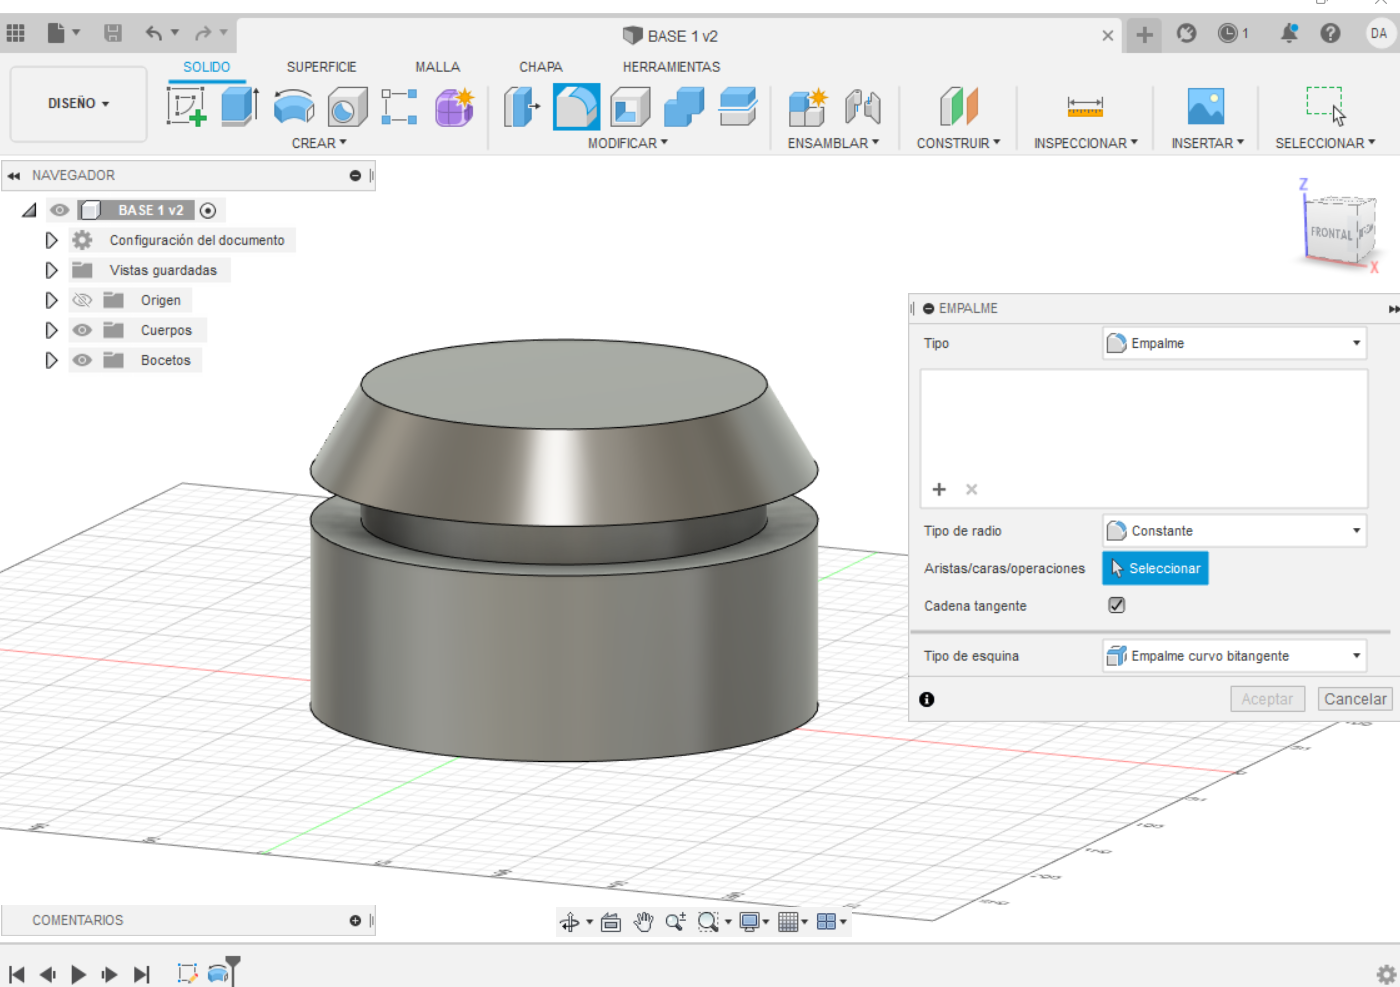Open the CREAR dropdown menu

click(319, 143)
